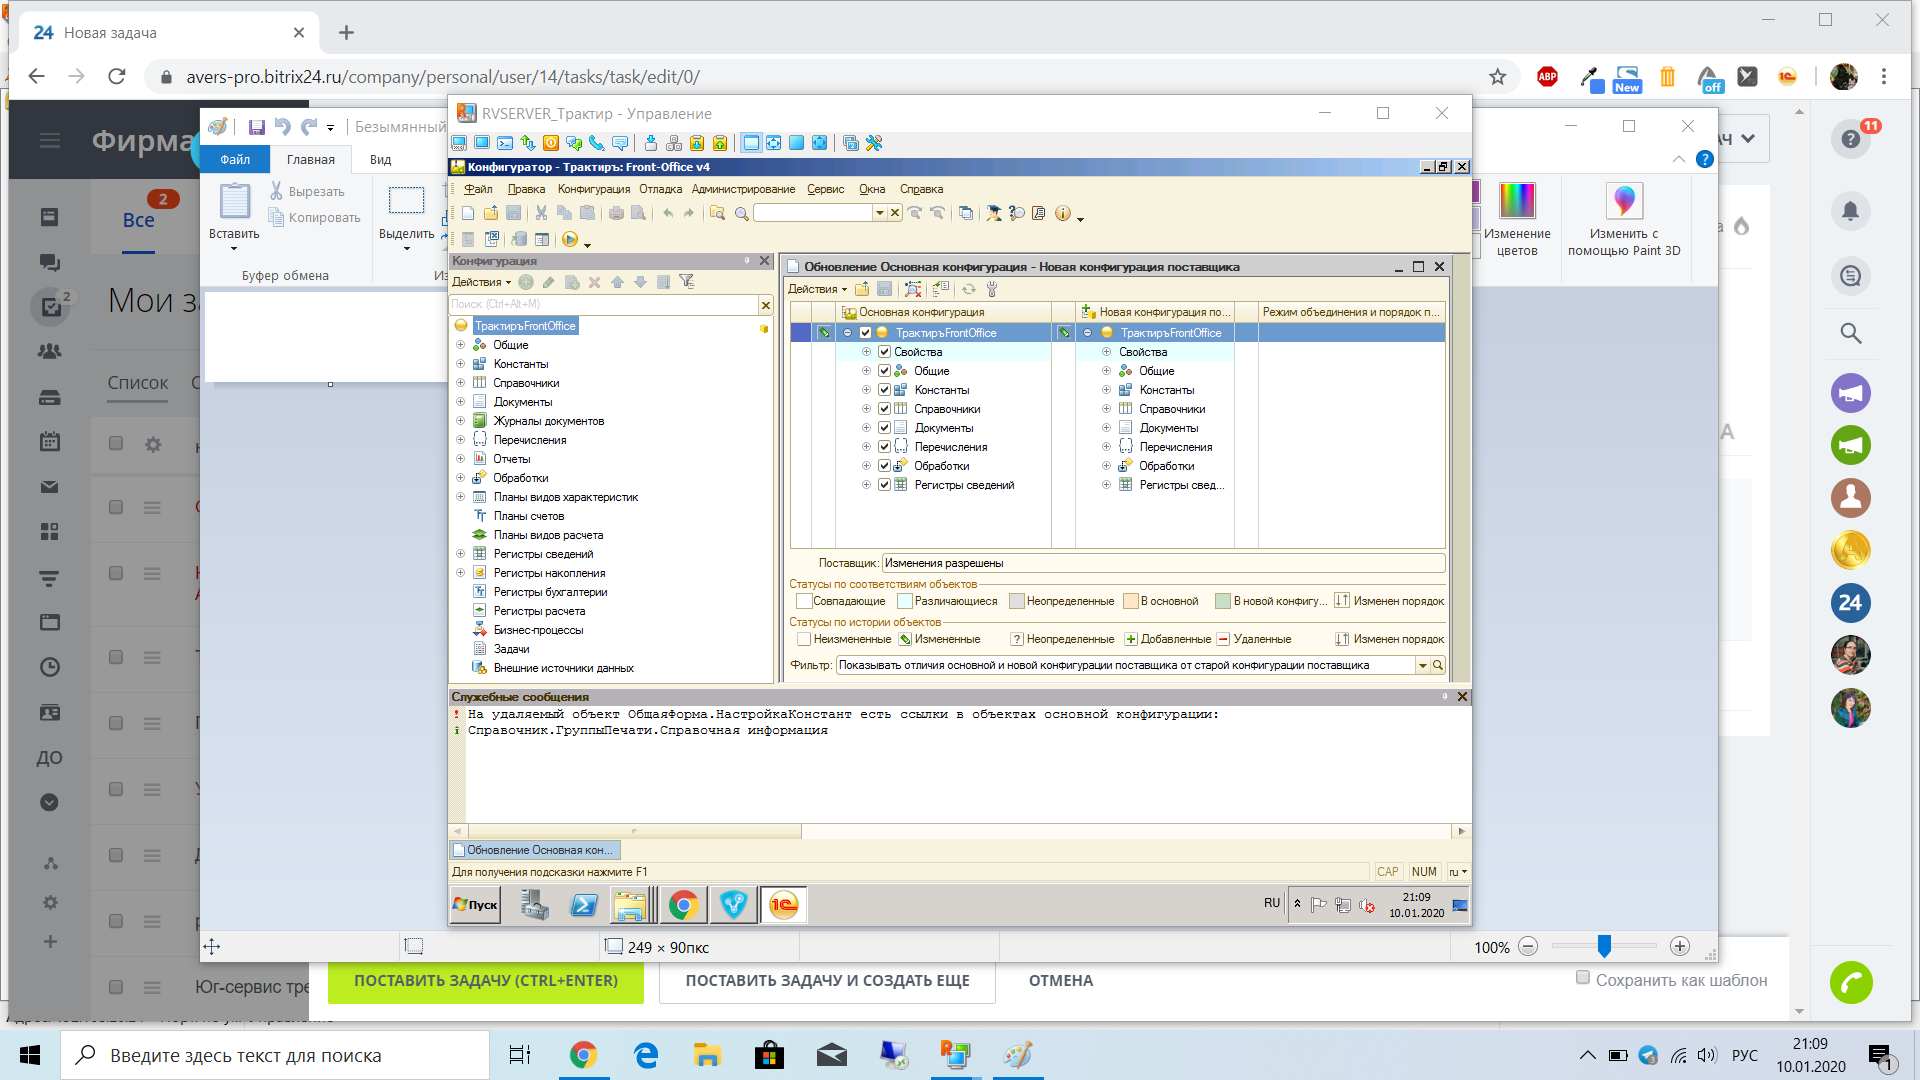
Task: Click the Paint zoom slider handle
Action: point(1604,946)
